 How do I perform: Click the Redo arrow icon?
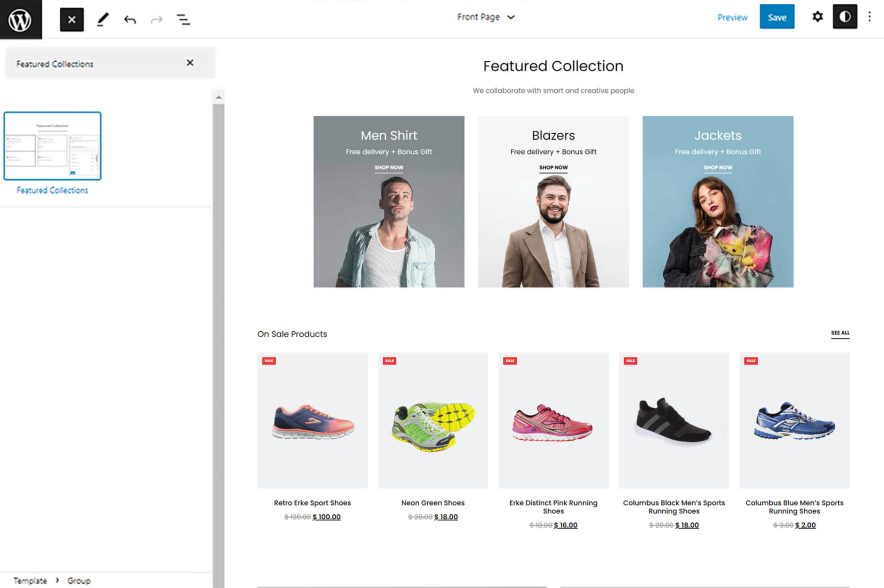click(x=155, y=18)
